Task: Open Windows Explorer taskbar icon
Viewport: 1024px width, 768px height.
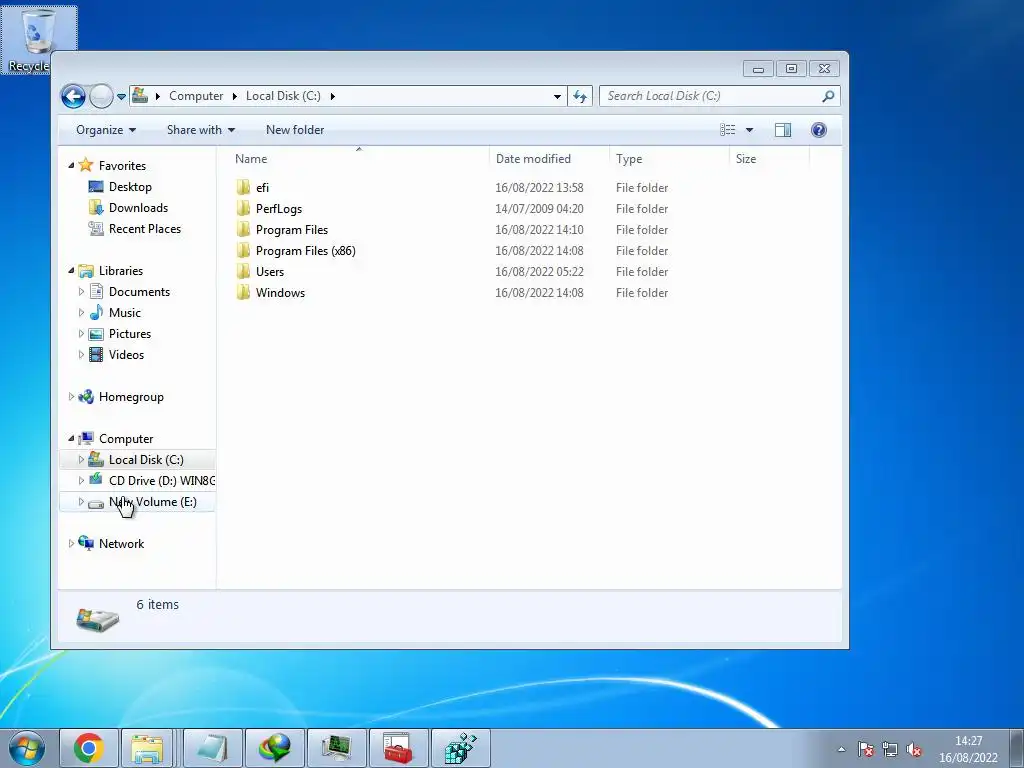Action: [x=148, y=748]
